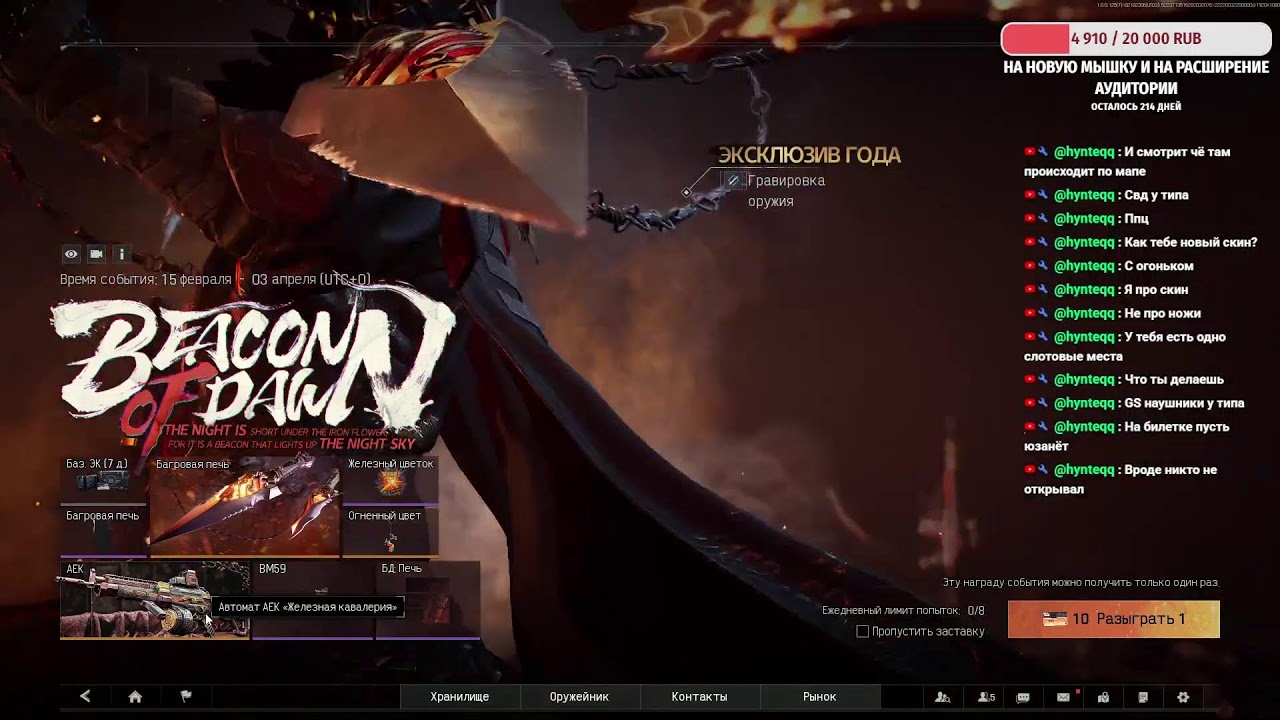Select the BM59 reward tile

313,600
